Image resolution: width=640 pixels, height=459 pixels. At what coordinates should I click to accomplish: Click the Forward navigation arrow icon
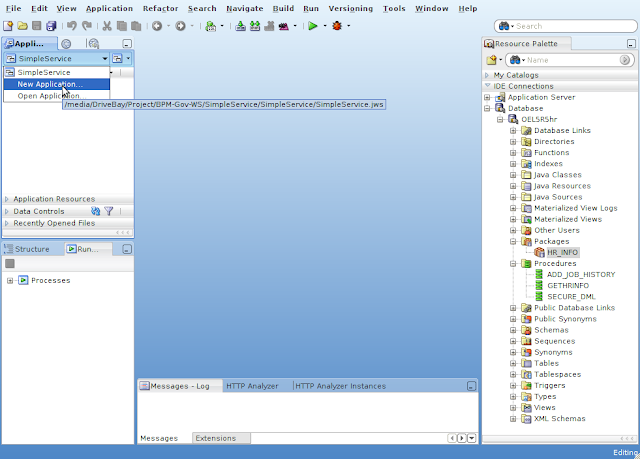click(180, 26)
